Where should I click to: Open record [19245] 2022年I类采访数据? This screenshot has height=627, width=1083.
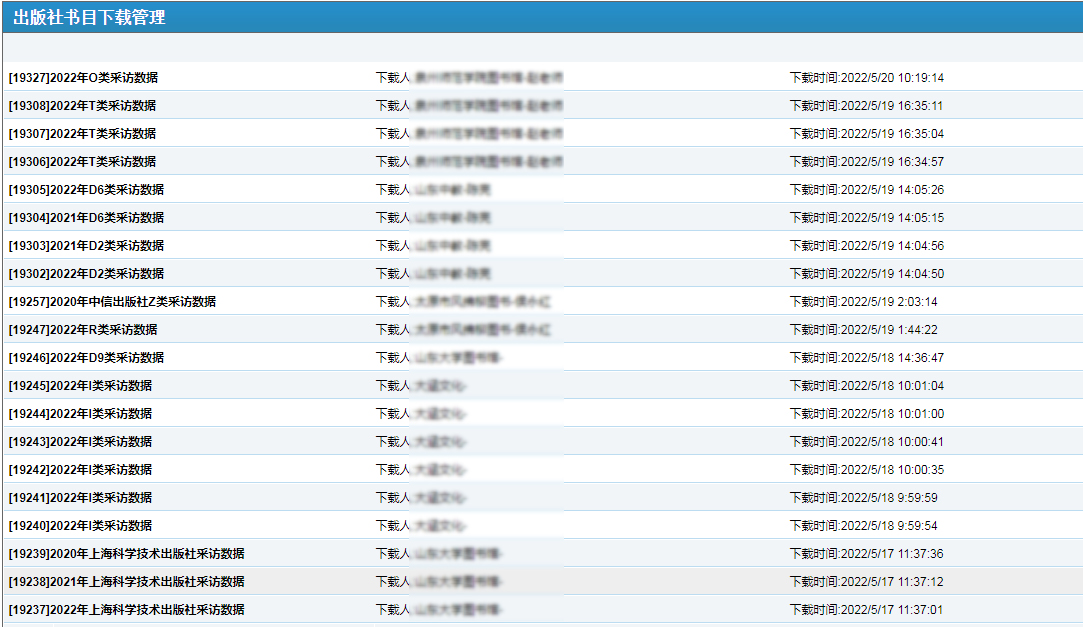pyautogui.click(x=80, y=386)
